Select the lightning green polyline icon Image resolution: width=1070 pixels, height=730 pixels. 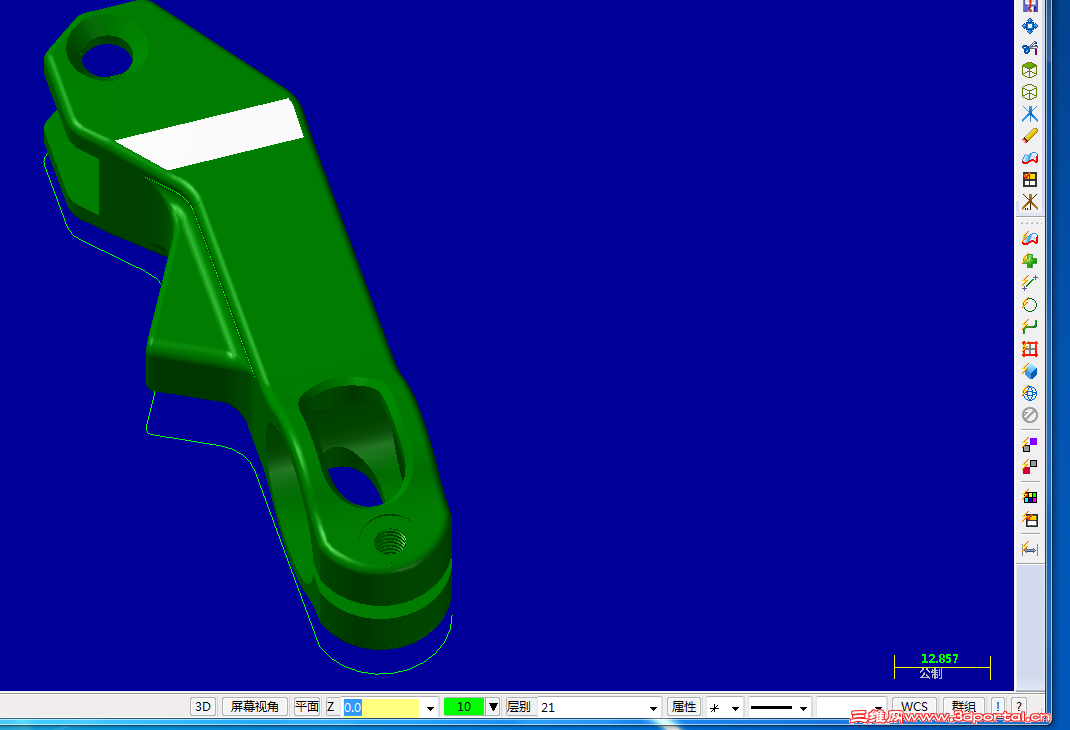[1030, 326]
